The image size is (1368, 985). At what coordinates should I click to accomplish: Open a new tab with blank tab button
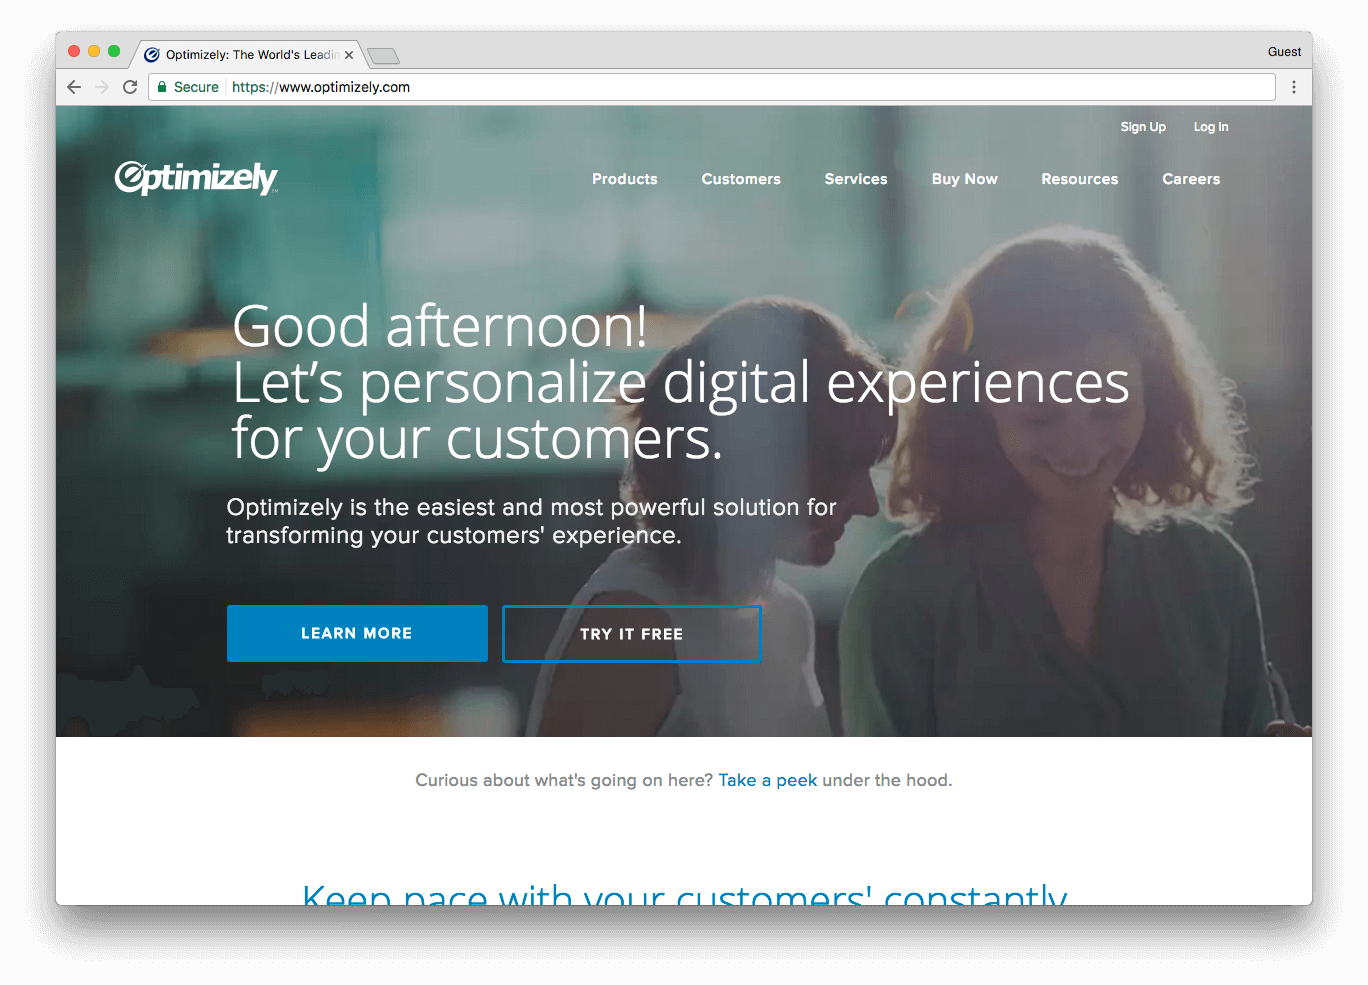click(383, 56)
